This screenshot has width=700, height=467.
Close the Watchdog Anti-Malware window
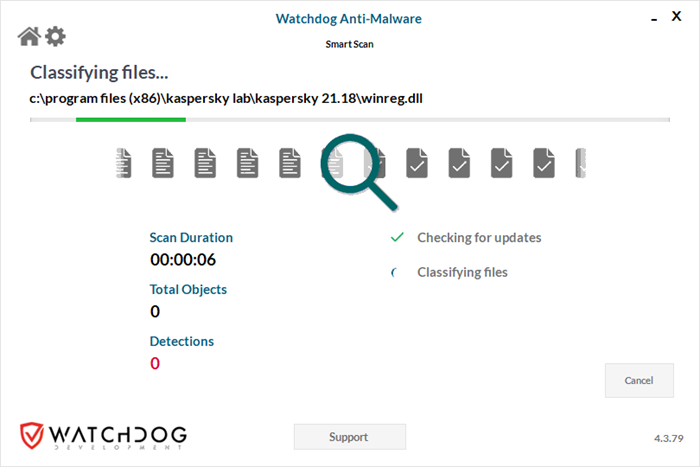(676, 16)
